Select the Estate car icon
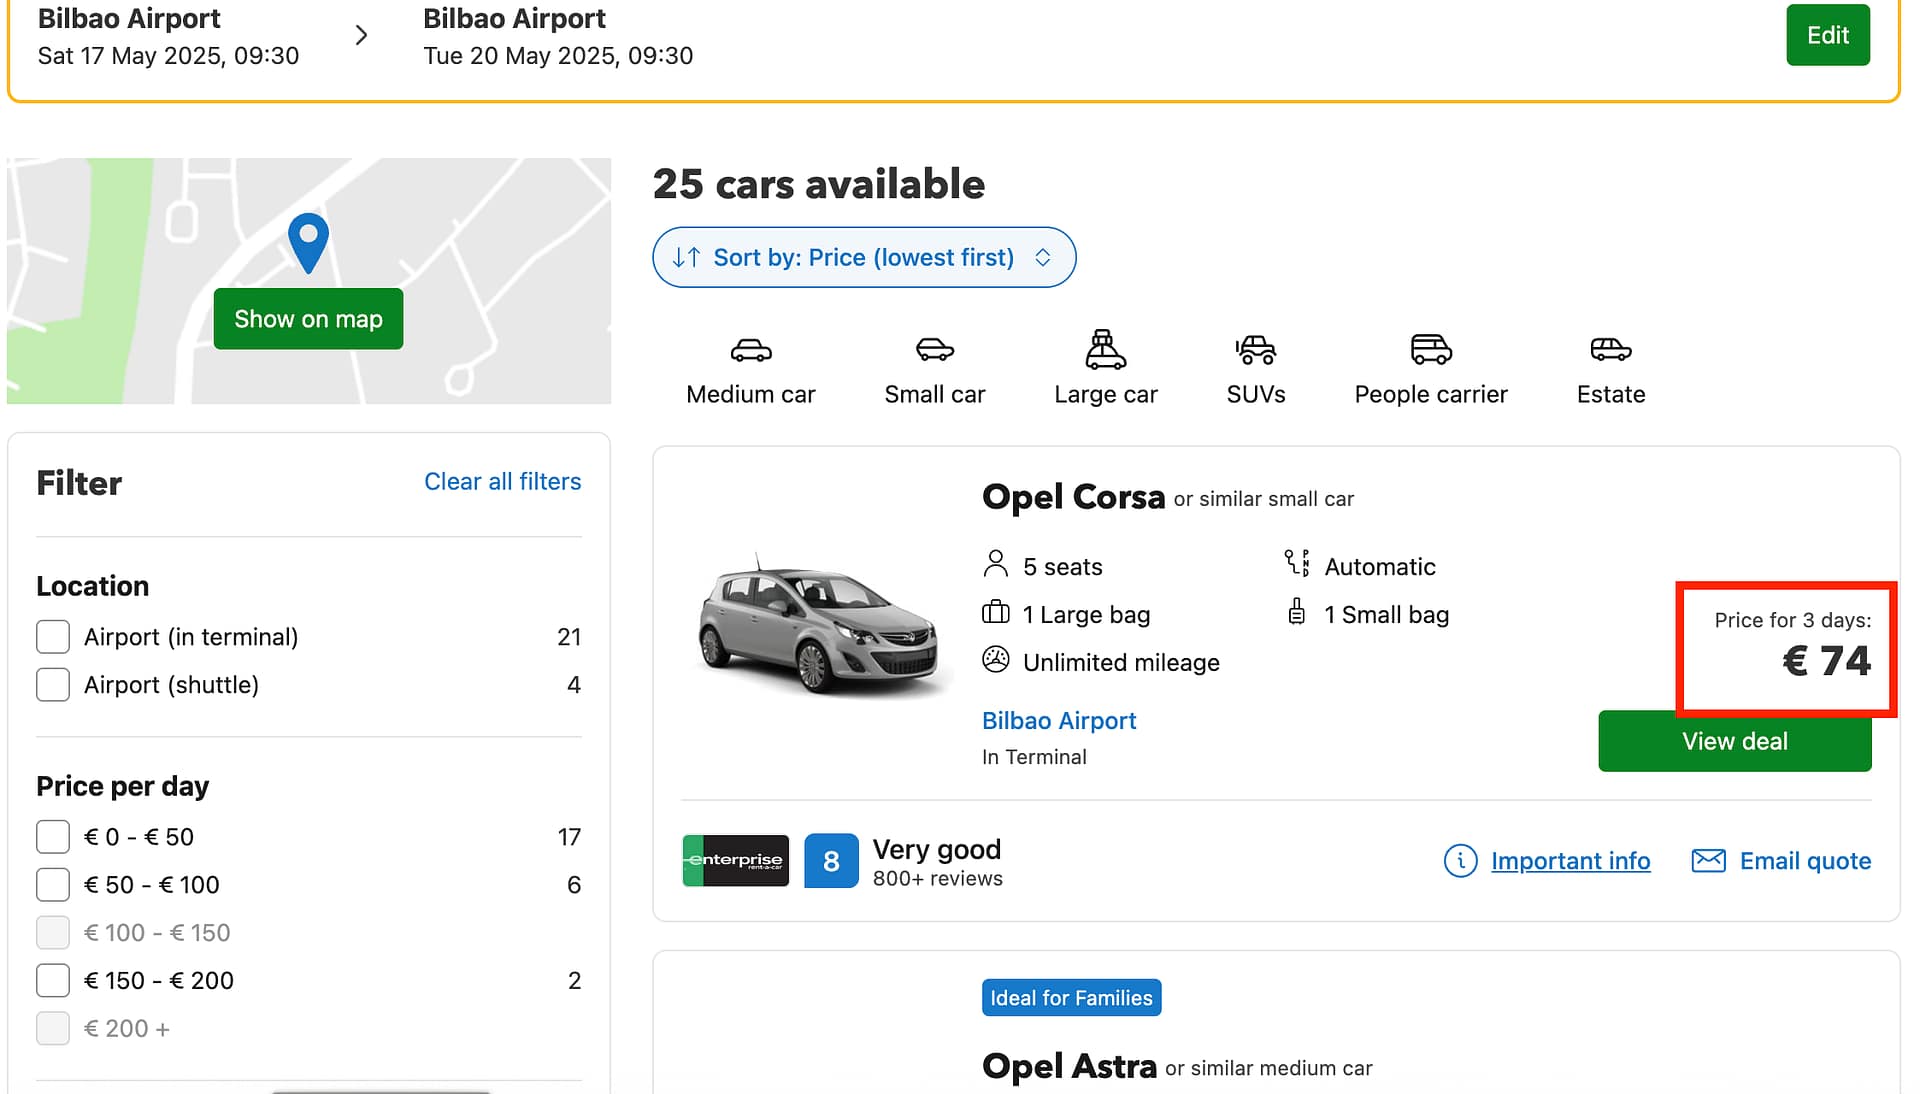1920x1094 pixels. coord(1610,351)
